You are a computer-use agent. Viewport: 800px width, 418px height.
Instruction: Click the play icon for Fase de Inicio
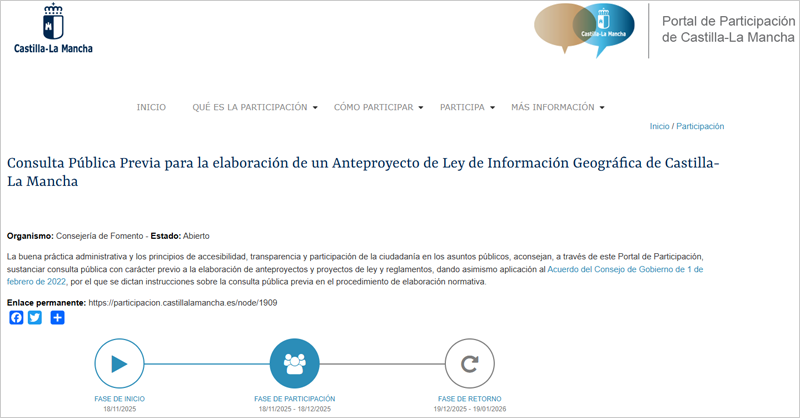(x=119, y=364)
